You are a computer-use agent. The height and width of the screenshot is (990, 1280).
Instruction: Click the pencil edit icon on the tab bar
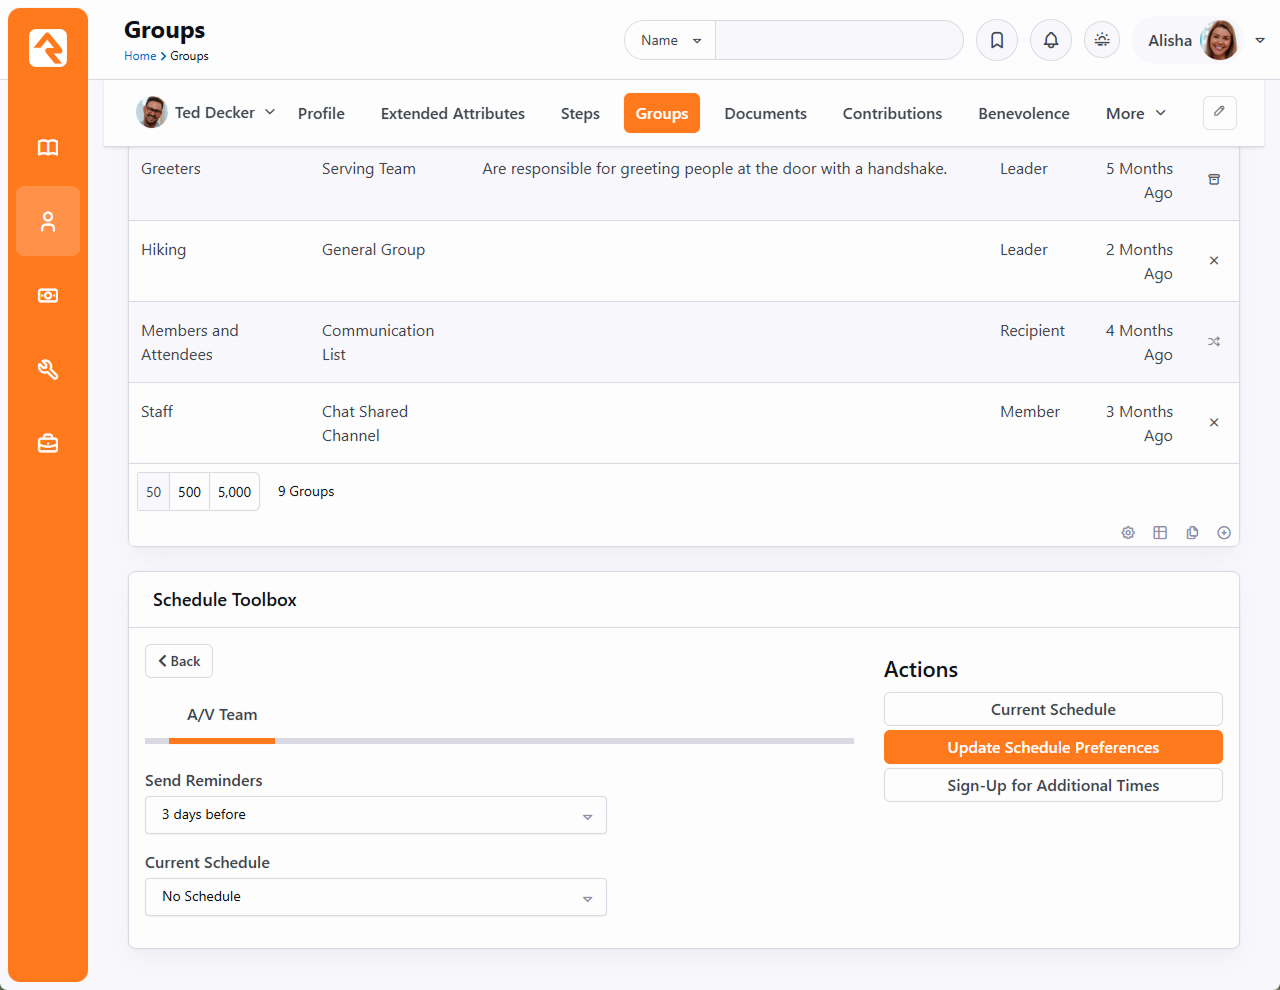(1219, 113)
